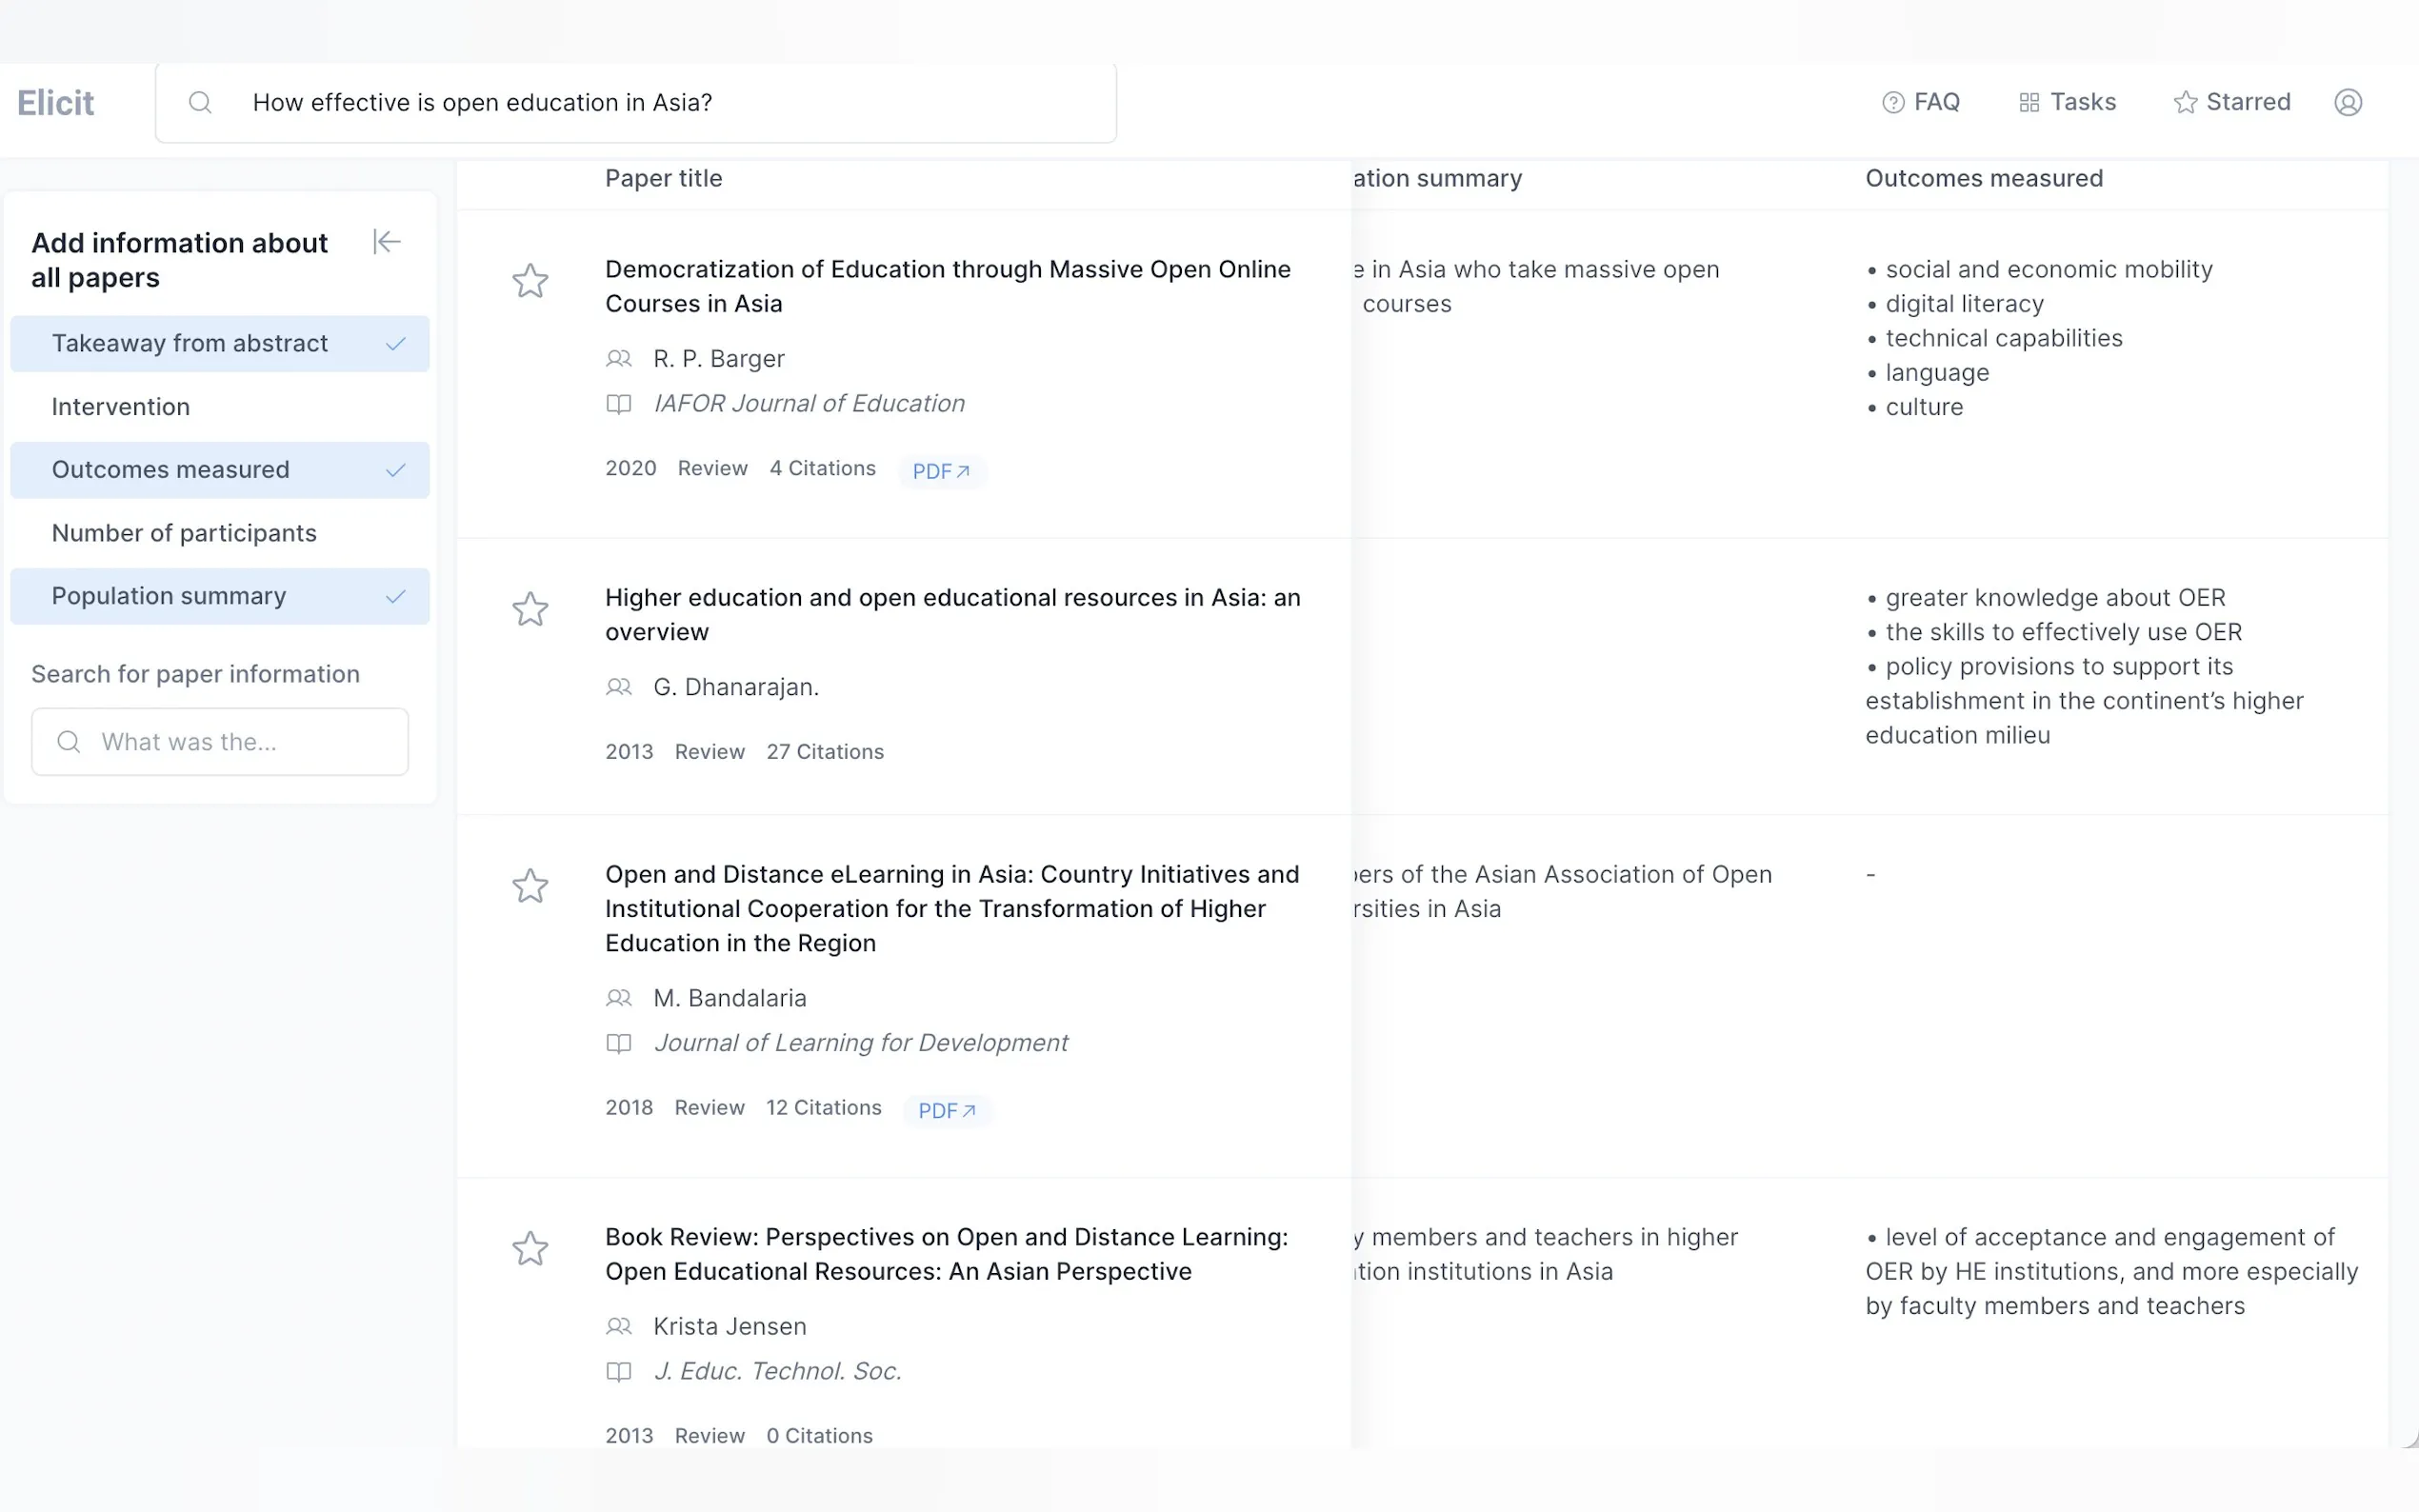Enable the Intervention column
The image size is (2419, 1512).
point(220,407)
